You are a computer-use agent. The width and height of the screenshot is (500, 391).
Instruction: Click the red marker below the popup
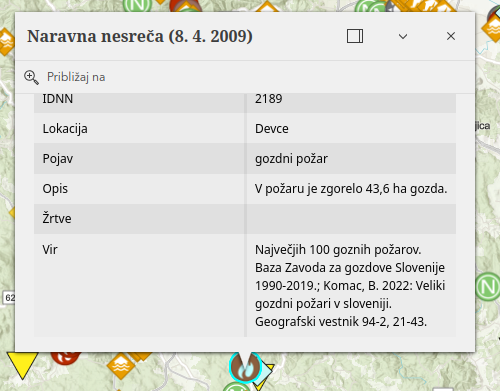(x=66, y=357)
